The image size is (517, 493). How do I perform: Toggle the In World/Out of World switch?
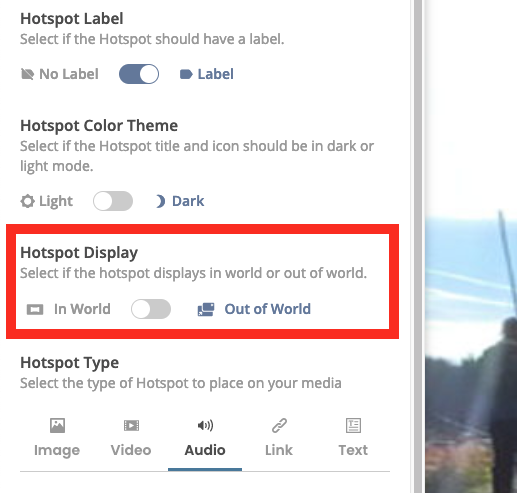coord(151,309)
